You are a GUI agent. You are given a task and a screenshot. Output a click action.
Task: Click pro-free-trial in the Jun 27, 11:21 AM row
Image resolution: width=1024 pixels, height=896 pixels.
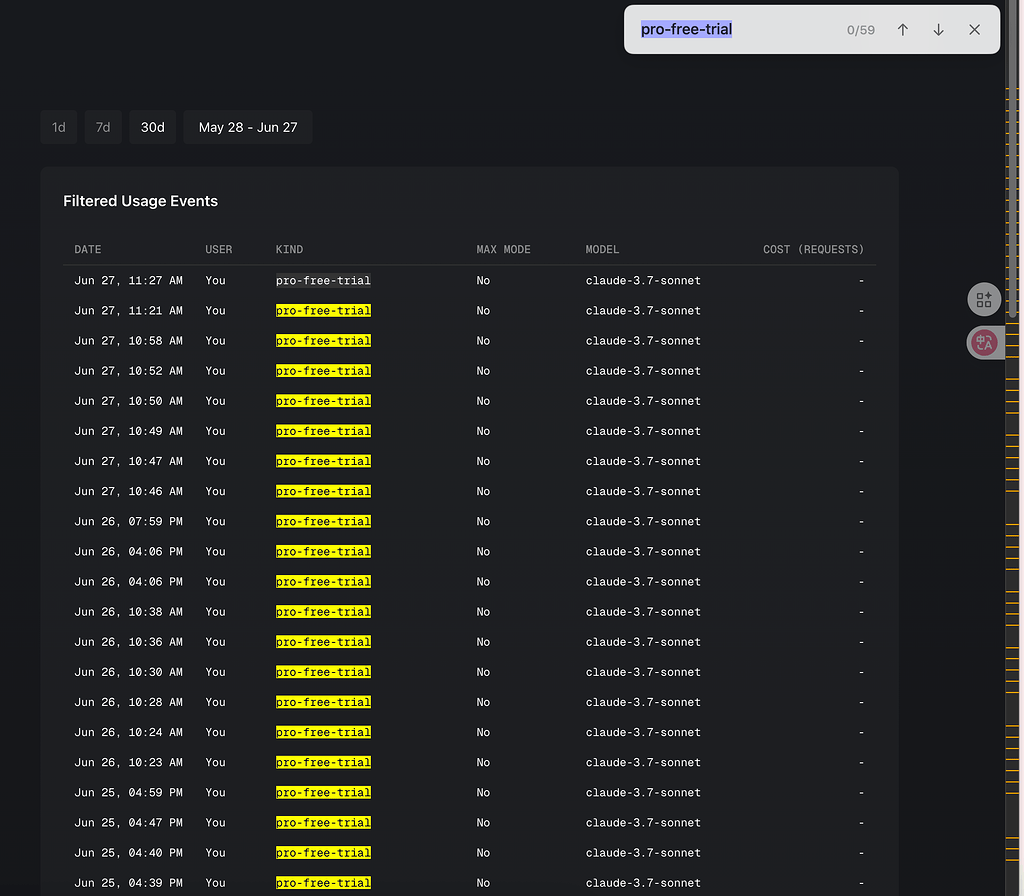(323, 311)
